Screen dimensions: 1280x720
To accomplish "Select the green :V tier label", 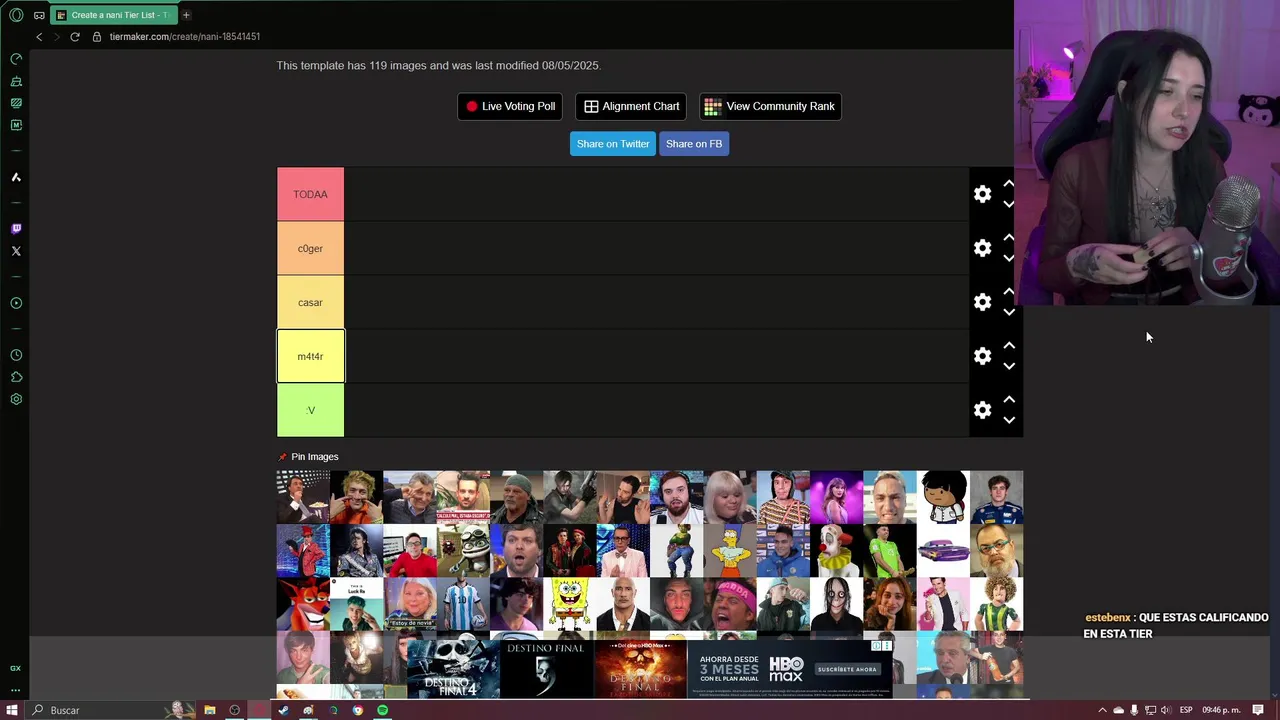I will (310, 410).
